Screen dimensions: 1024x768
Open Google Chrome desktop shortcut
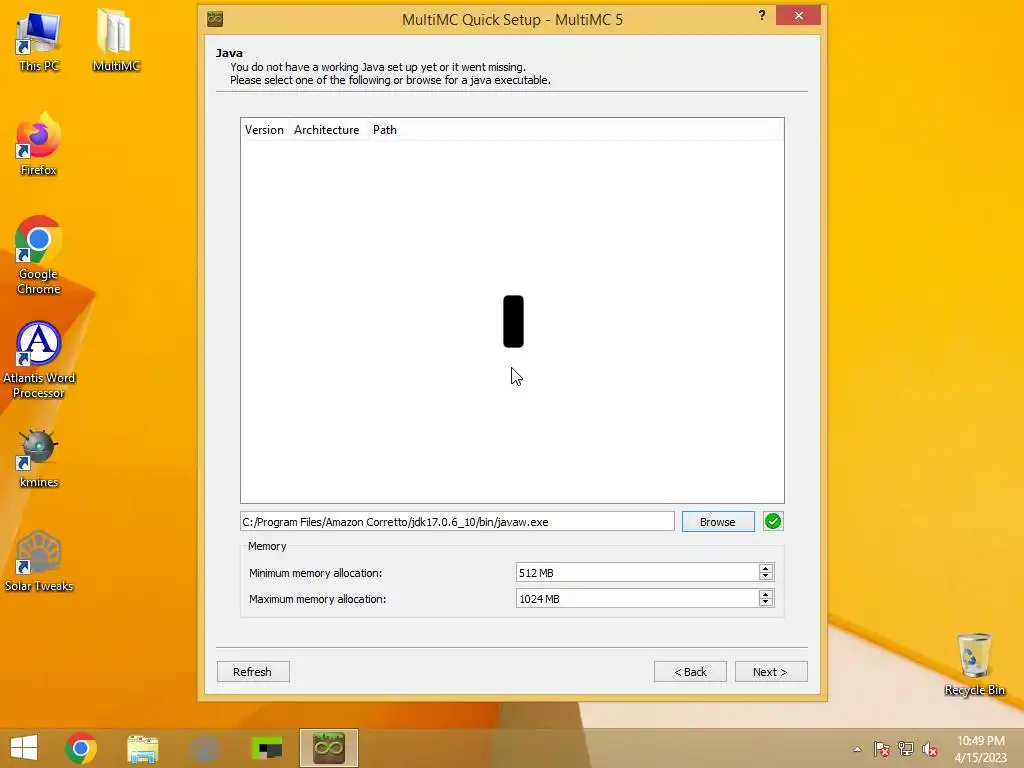click(x=39, y=255)
